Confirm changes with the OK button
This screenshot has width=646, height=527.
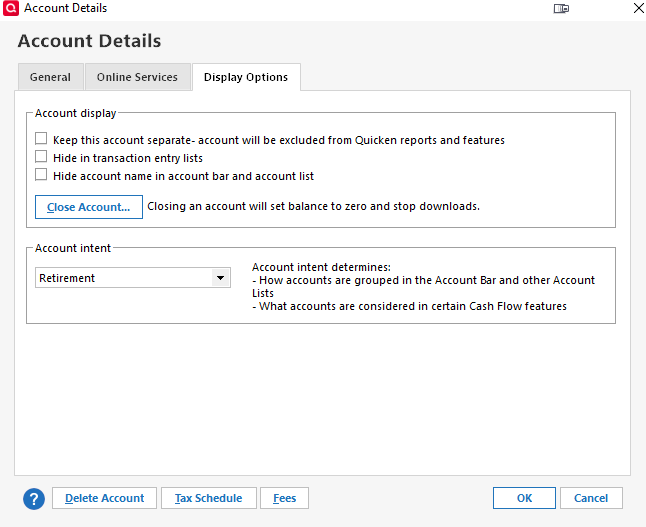[524, 498]
